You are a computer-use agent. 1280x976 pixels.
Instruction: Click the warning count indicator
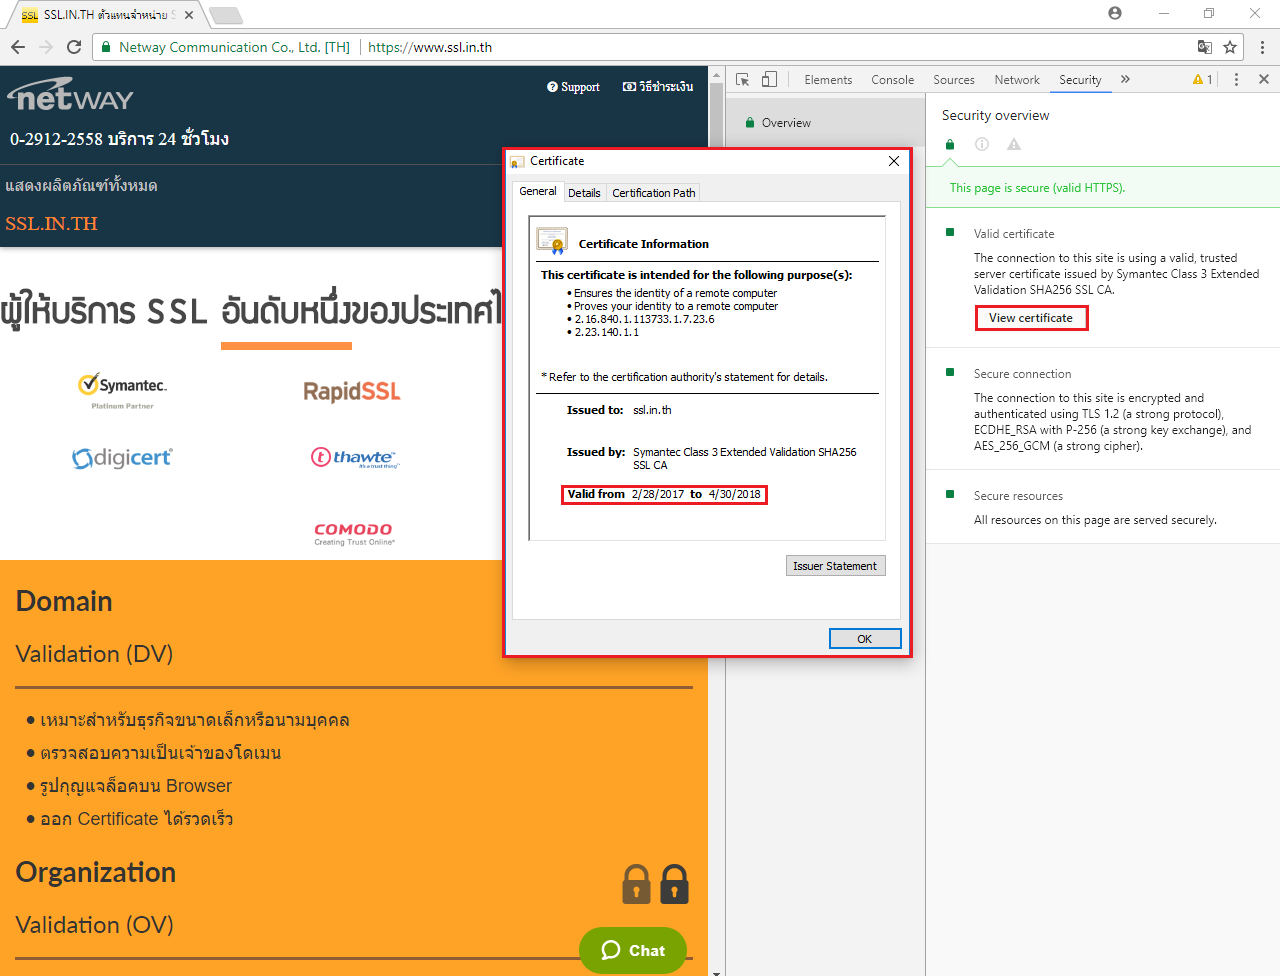[1202, 80]
